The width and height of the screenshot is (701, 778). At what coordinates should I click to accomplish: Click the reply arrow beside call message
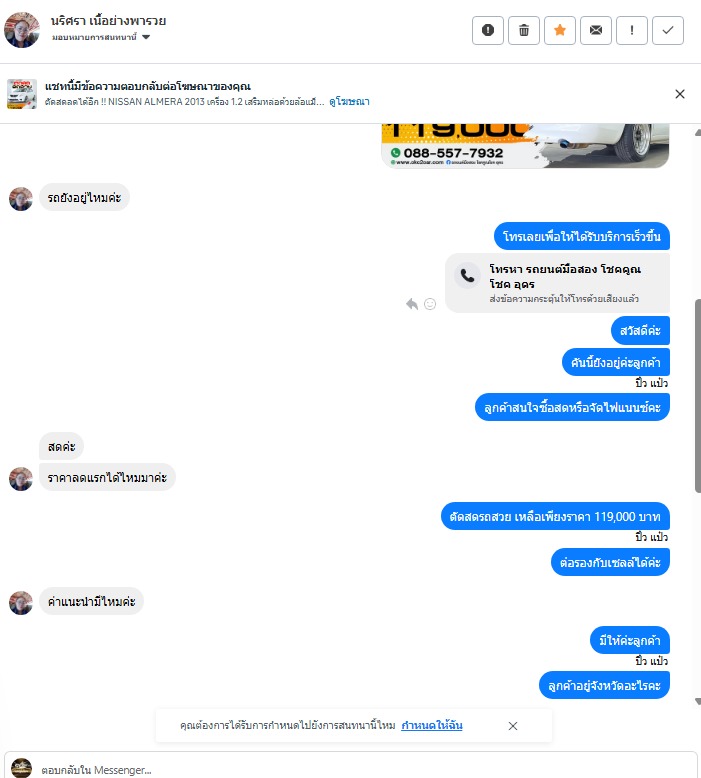pos(412,304)
